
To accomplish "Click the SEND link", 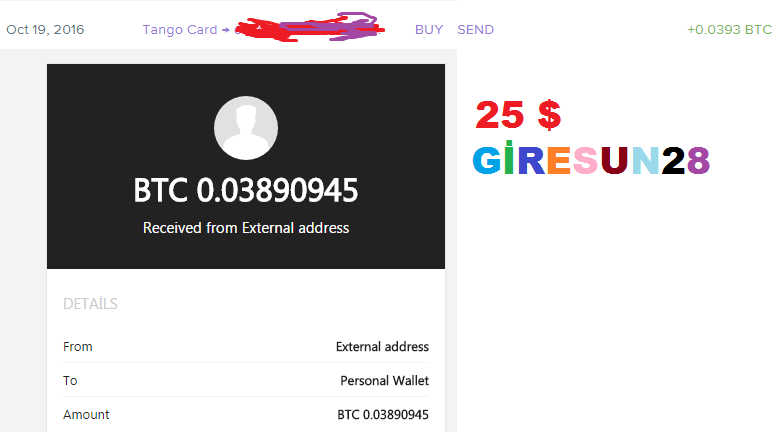I will [x=475, y=30].
